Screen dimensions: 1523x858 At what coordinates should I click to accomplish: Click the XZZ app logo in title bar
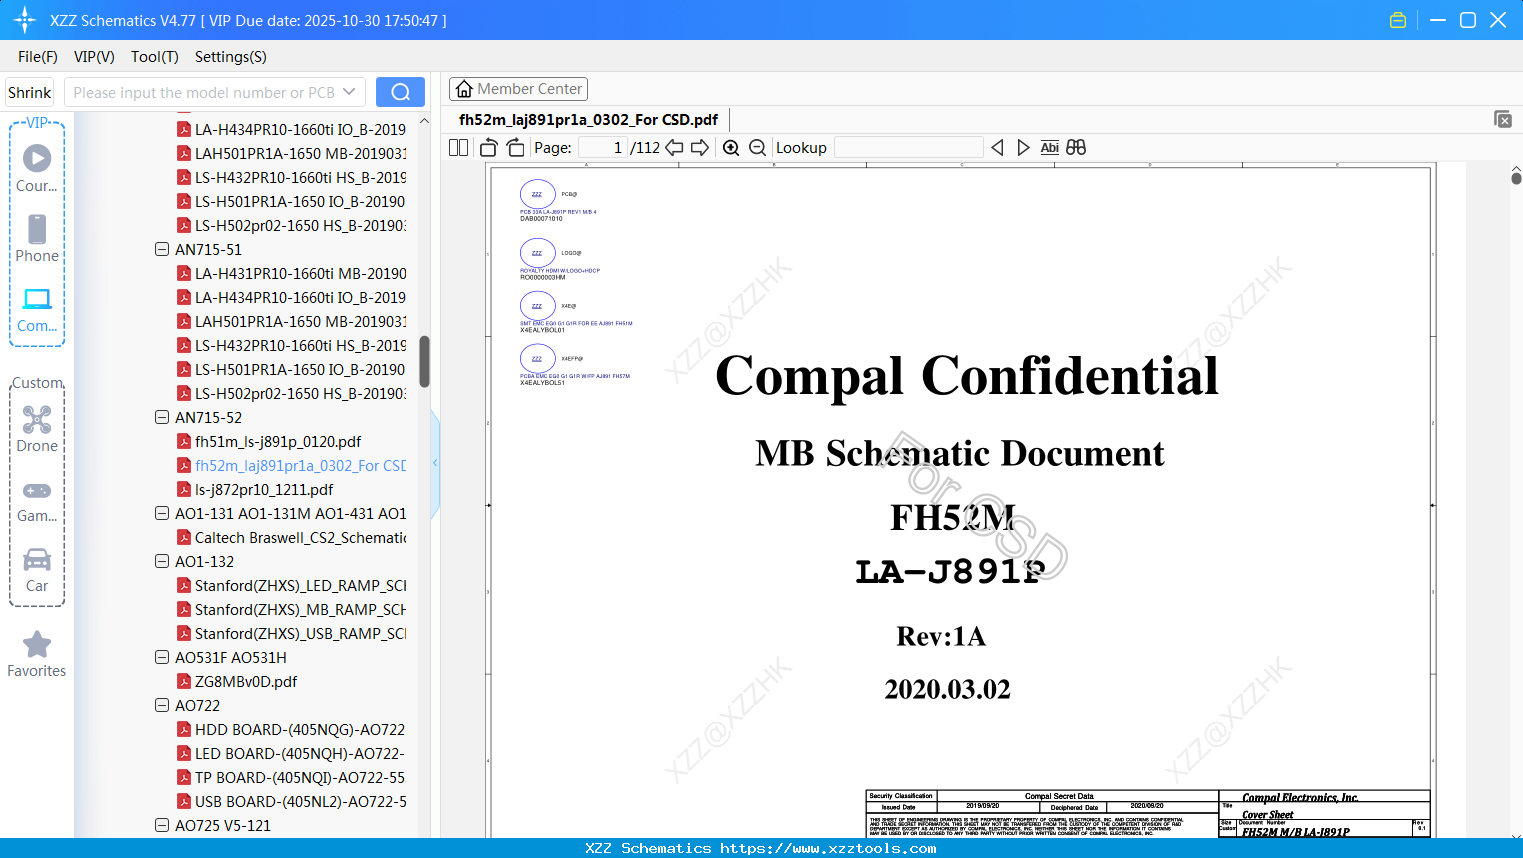point(25,20)
